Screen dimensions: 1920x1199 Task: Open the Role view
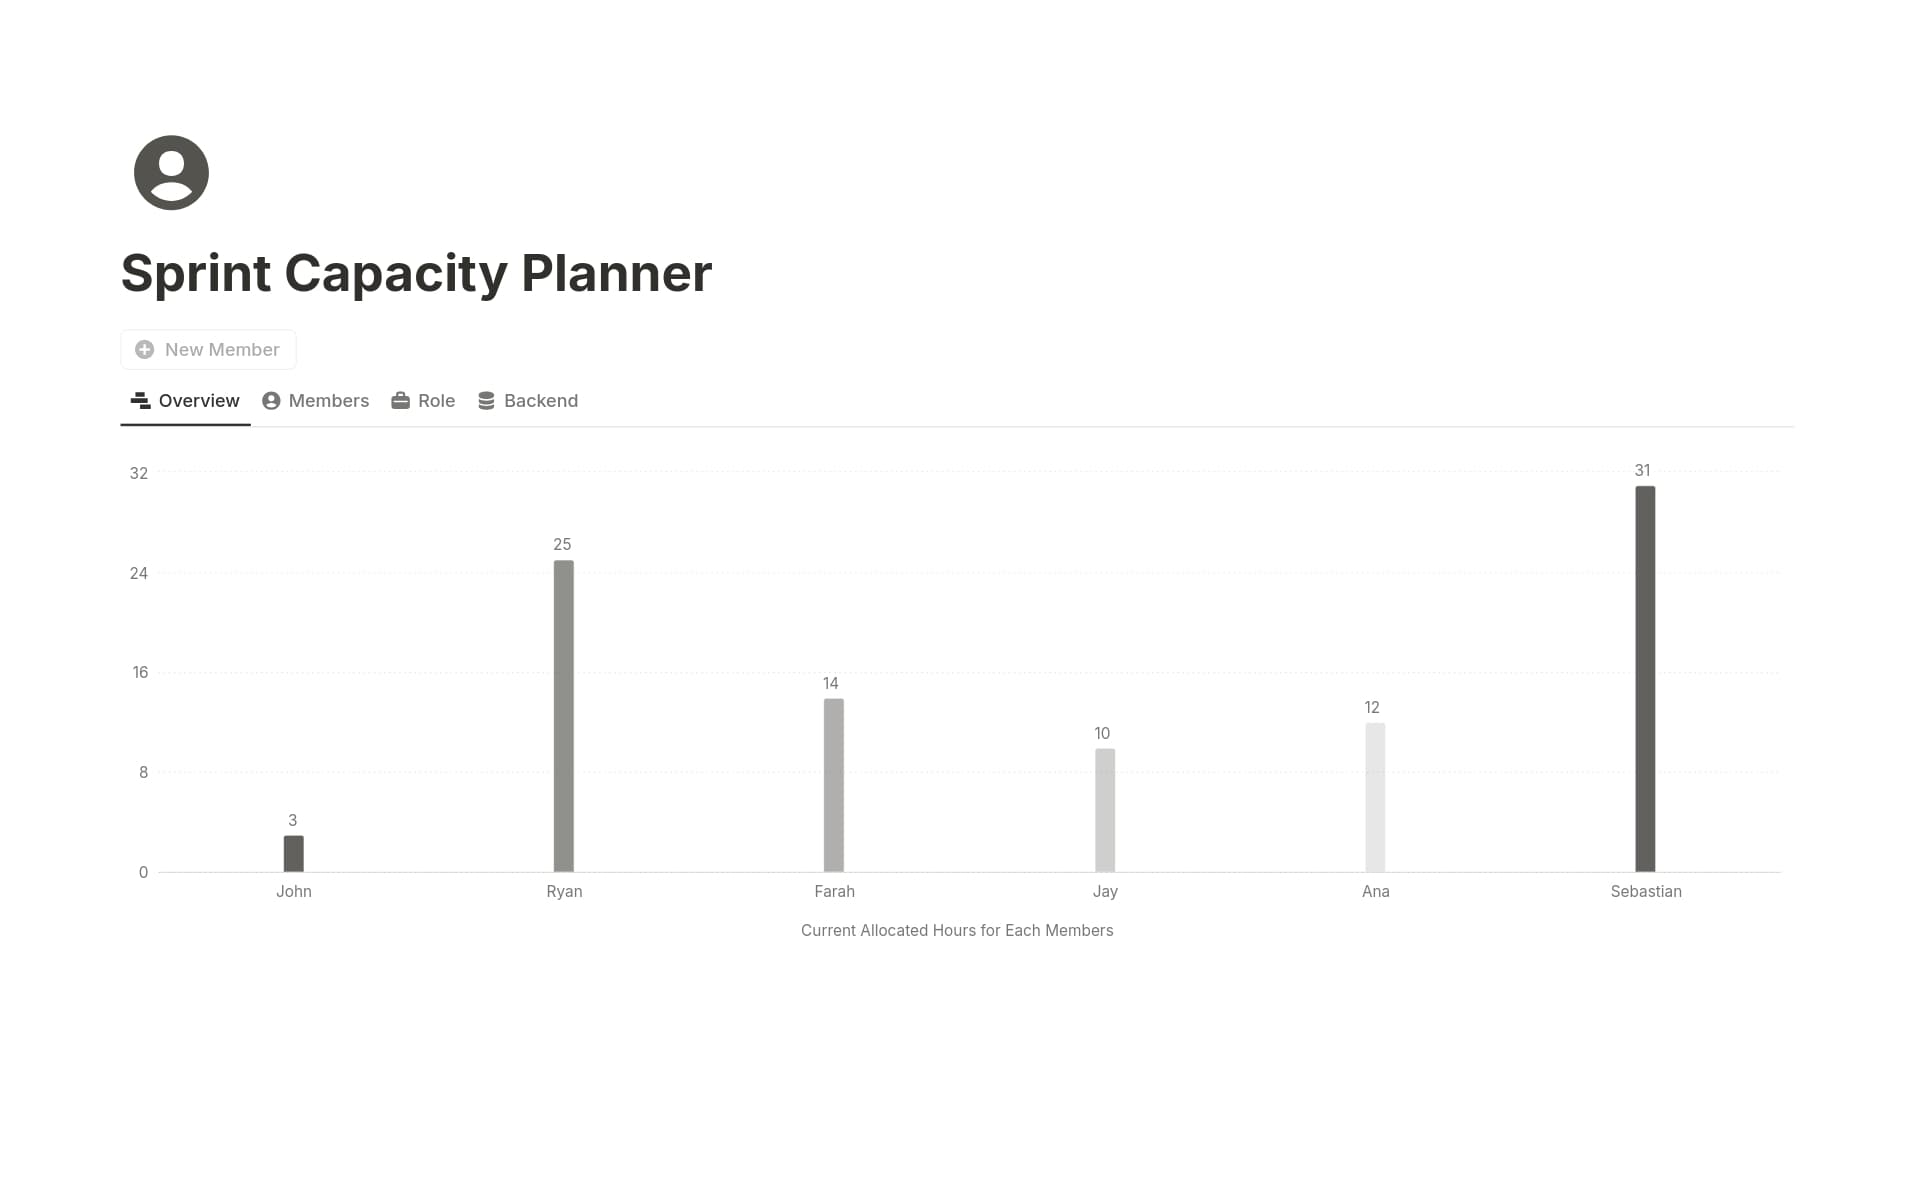point(435,400)
